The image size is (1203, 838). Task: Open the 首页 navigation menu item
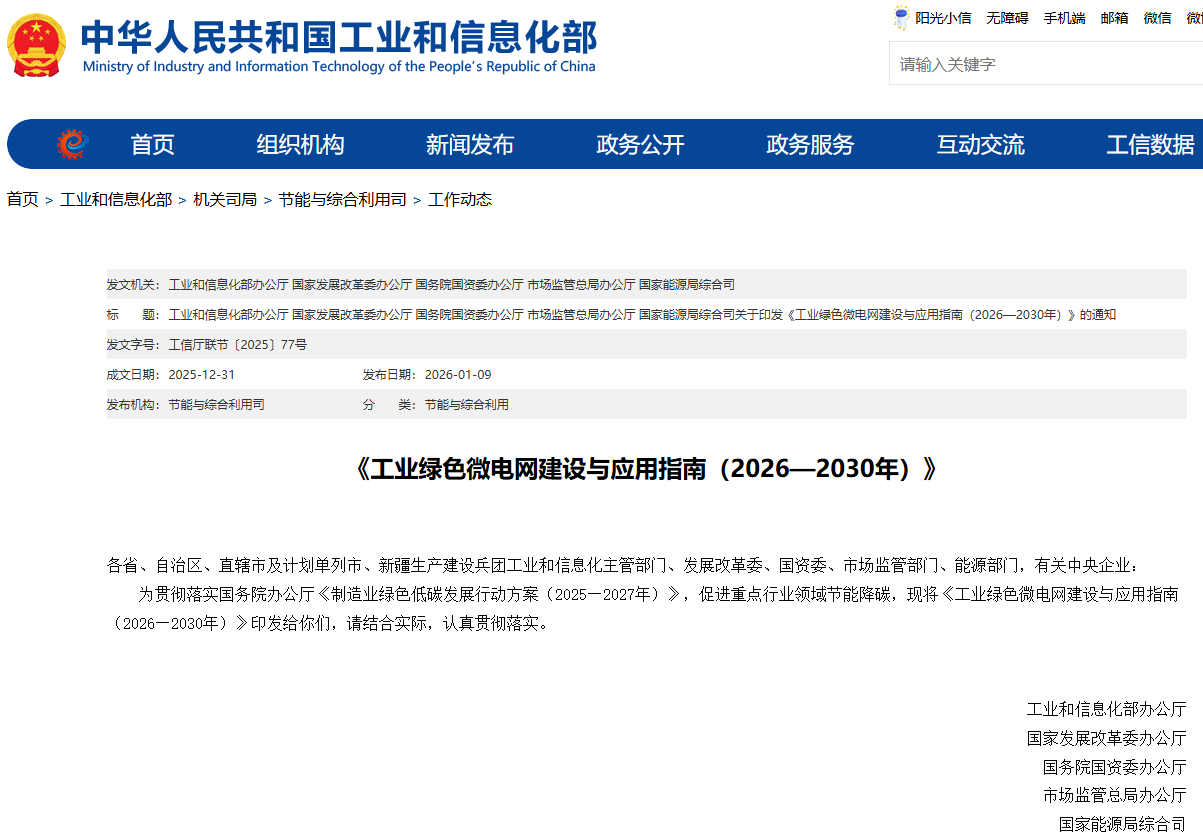[152, 145]
